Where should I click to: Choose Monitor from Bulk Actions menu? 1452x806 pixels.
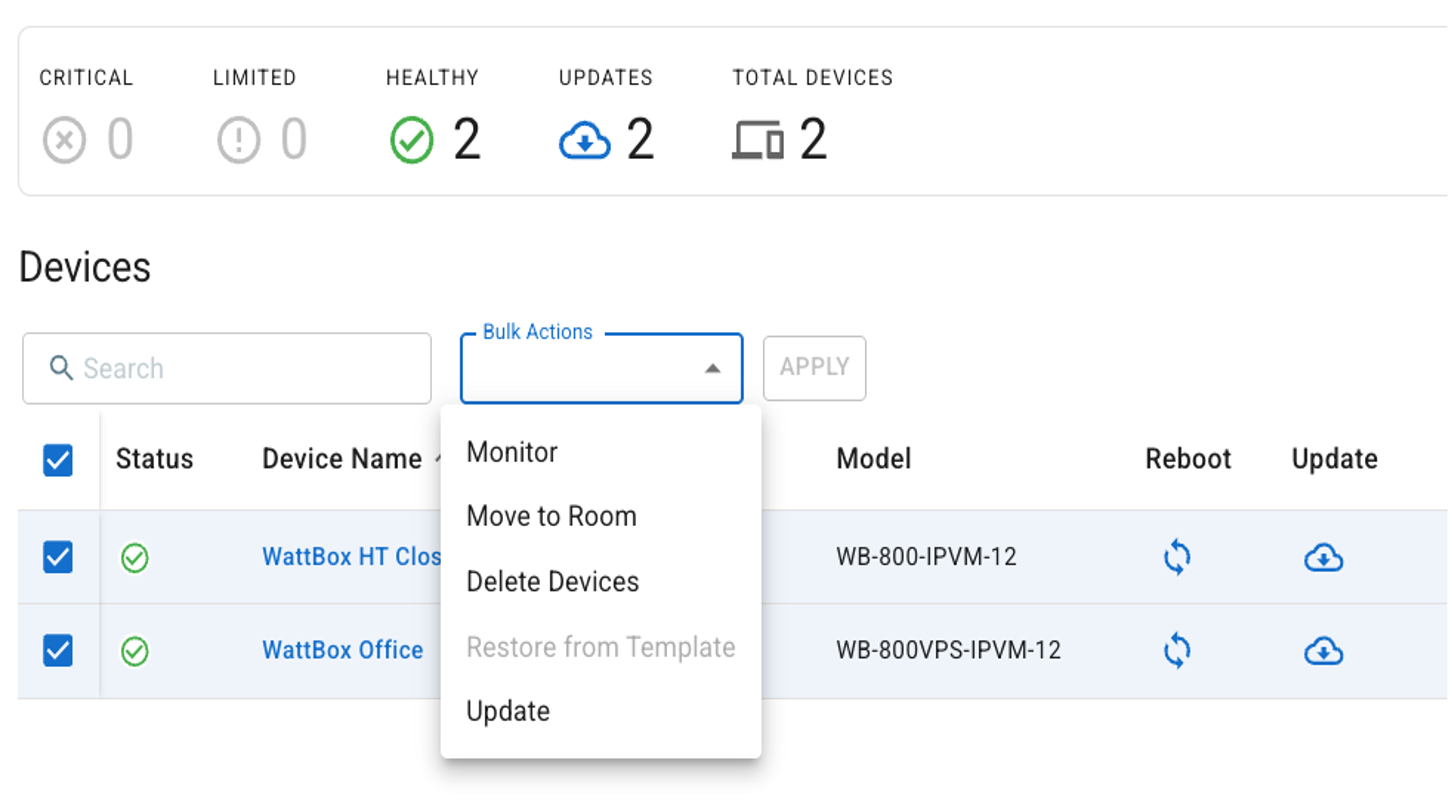(601, 452)
